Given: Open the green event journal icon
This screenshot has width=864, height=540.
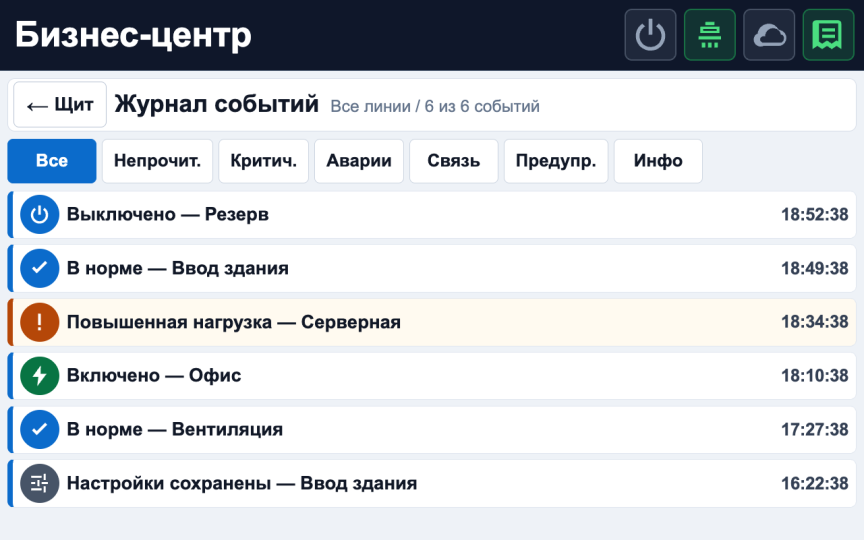Looking at the screenshot, I should [x=828, y=35].
